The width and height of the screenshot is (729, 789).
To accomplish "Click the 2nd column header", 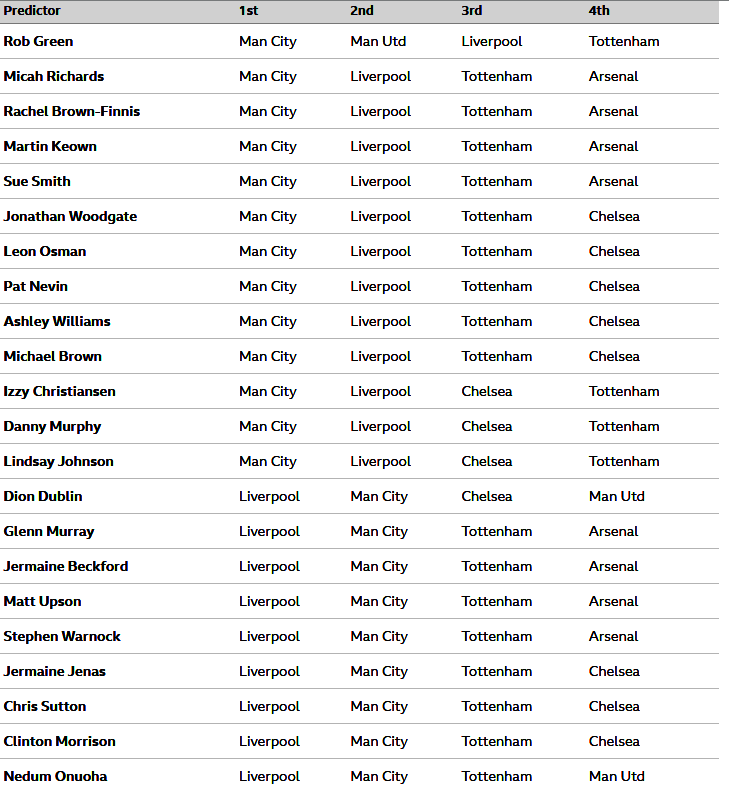I will [x=362, y=11].
